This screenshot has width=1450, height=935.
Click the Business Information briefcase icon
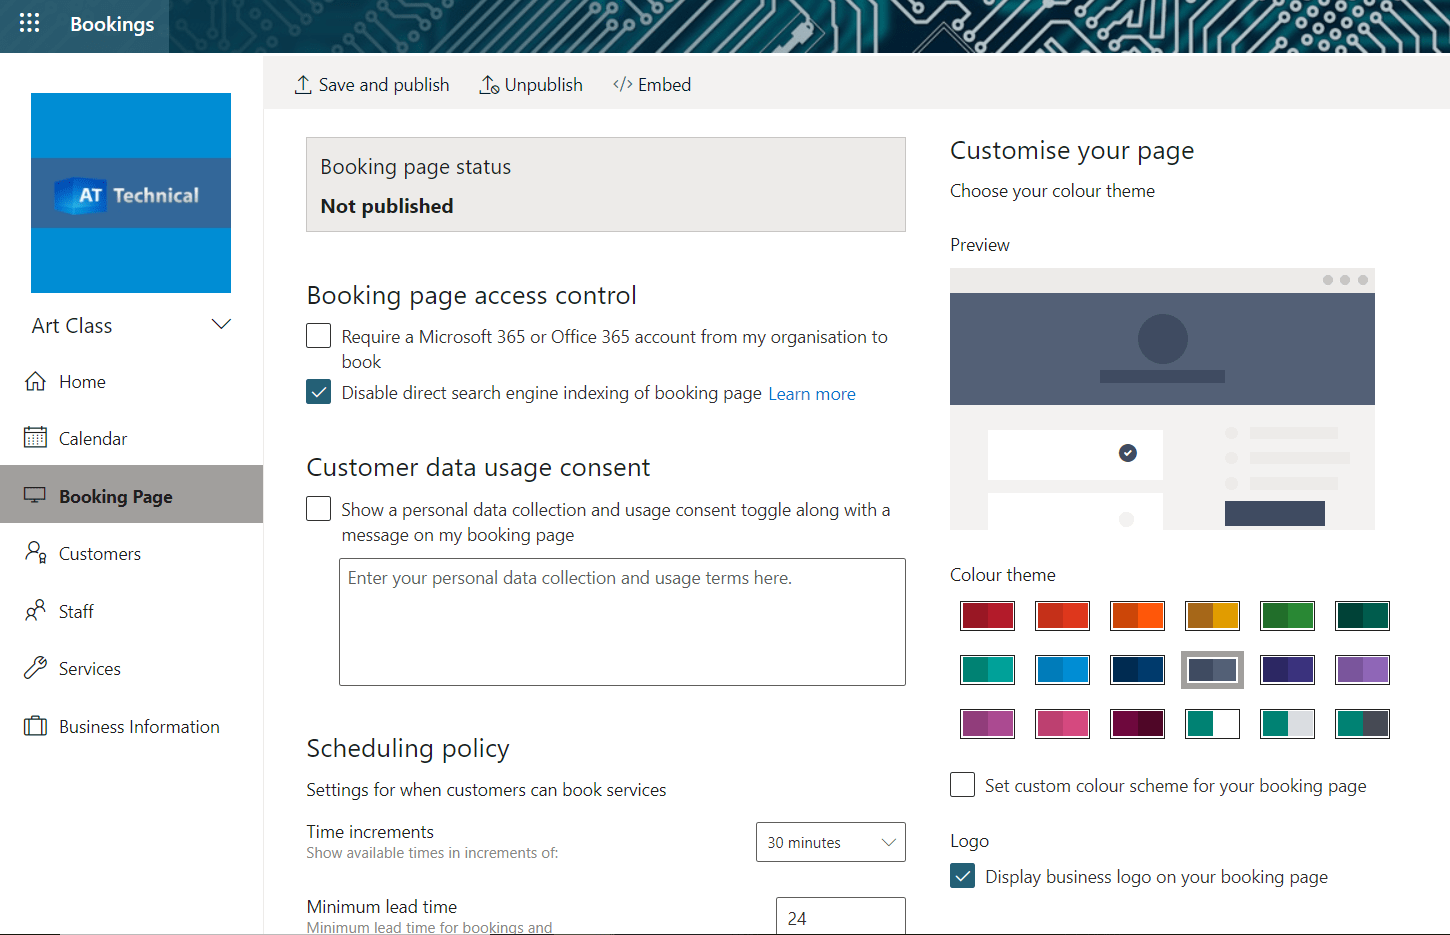[x=36, y=726]
